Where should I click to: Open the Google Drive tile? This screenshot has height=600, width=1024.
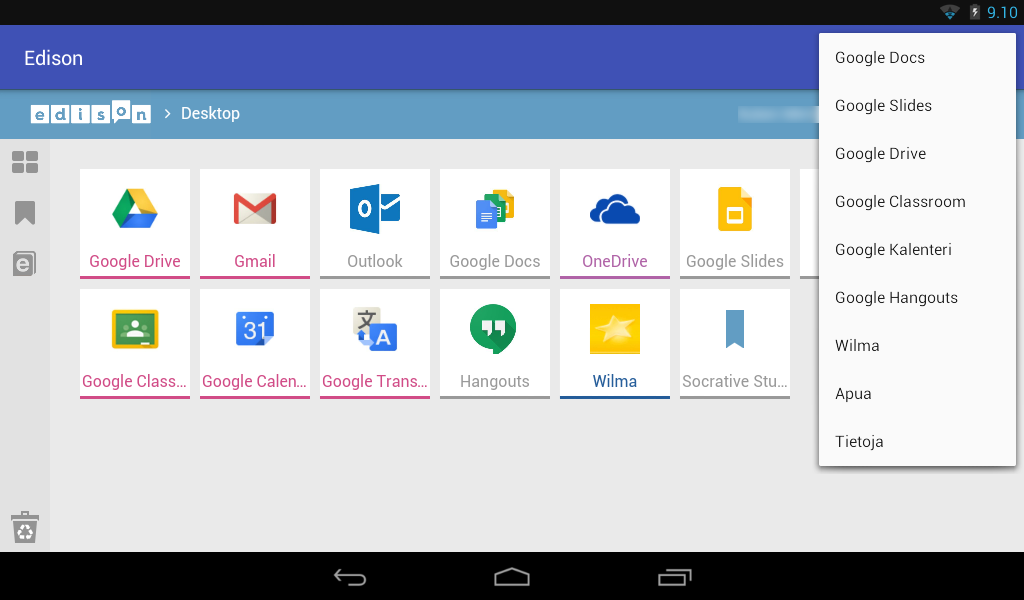[x=135, y=223]
